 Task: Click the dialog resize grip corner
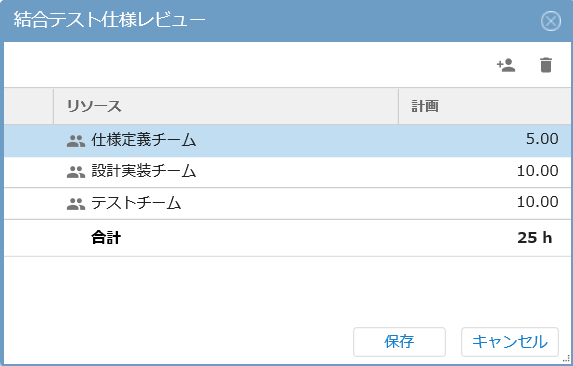click(x=566, y=359)
